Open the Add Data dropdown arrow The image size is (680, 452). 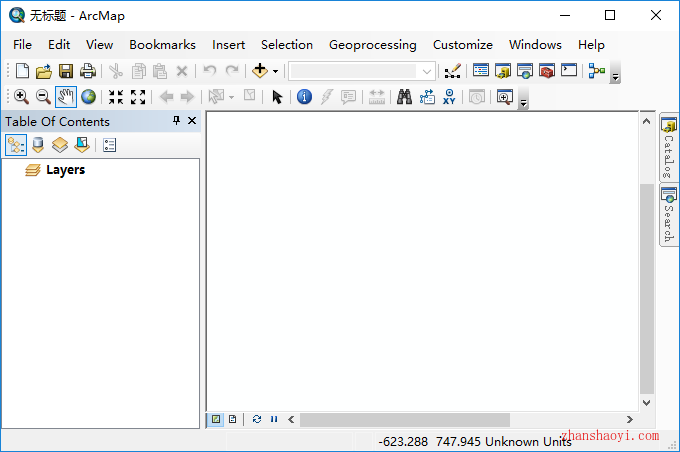275,71
